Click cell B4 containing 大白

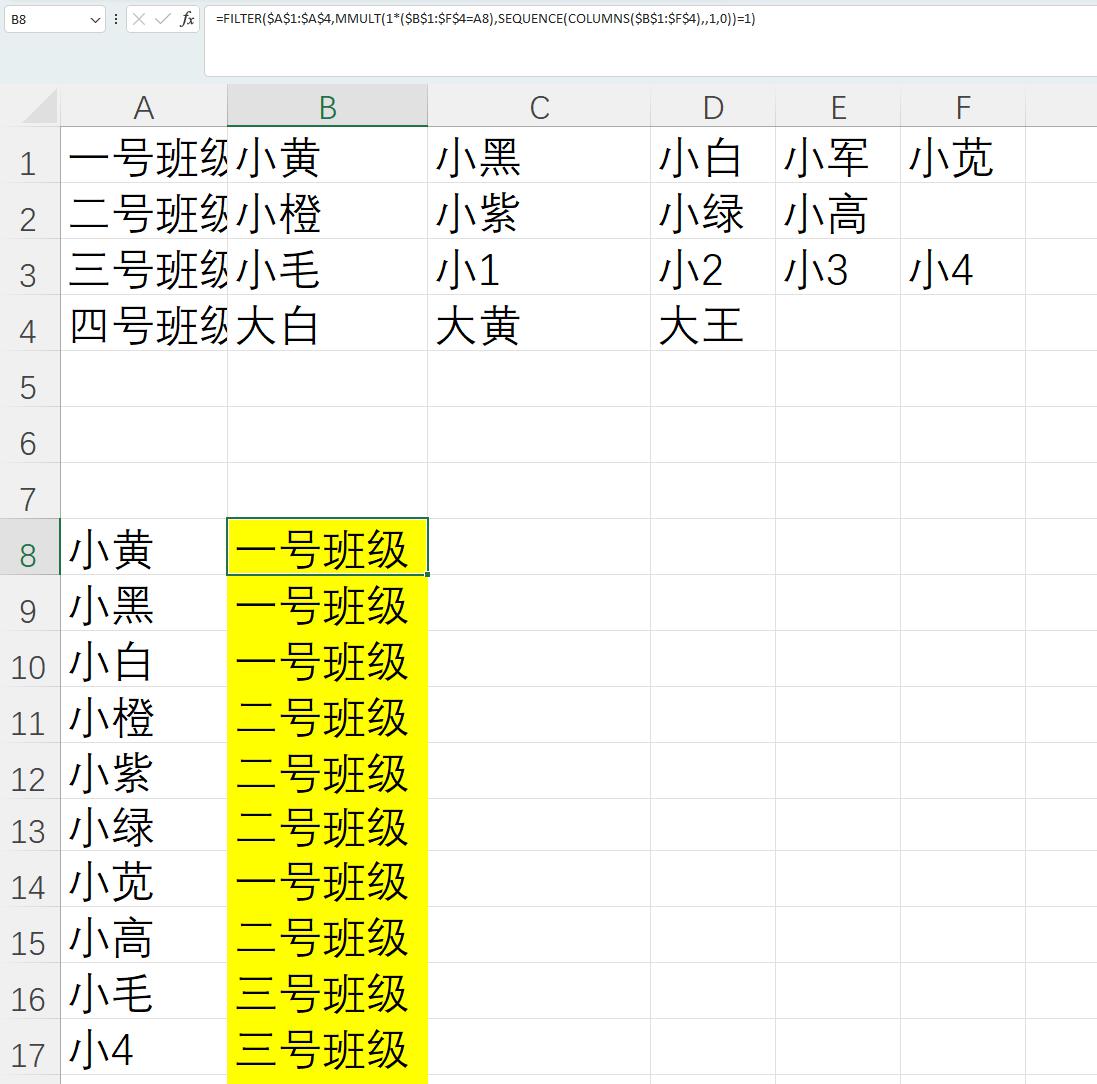pos(327,323)
